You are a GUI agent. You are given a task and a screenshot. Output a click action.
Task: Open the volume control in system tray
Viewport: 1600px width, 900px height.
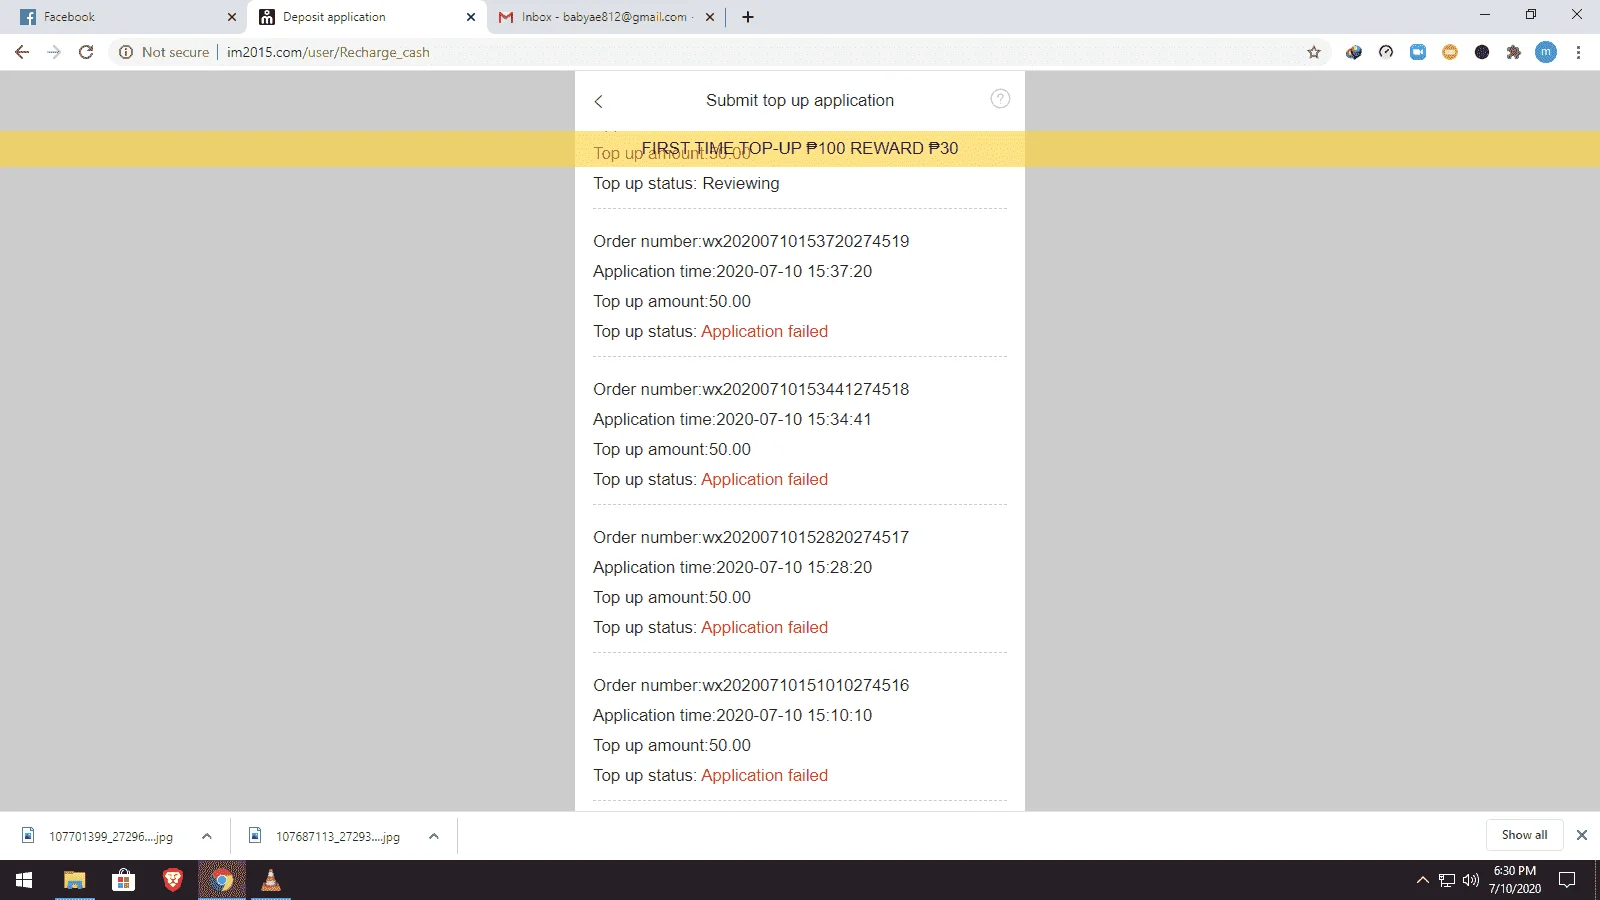(x=1471, y=880)
